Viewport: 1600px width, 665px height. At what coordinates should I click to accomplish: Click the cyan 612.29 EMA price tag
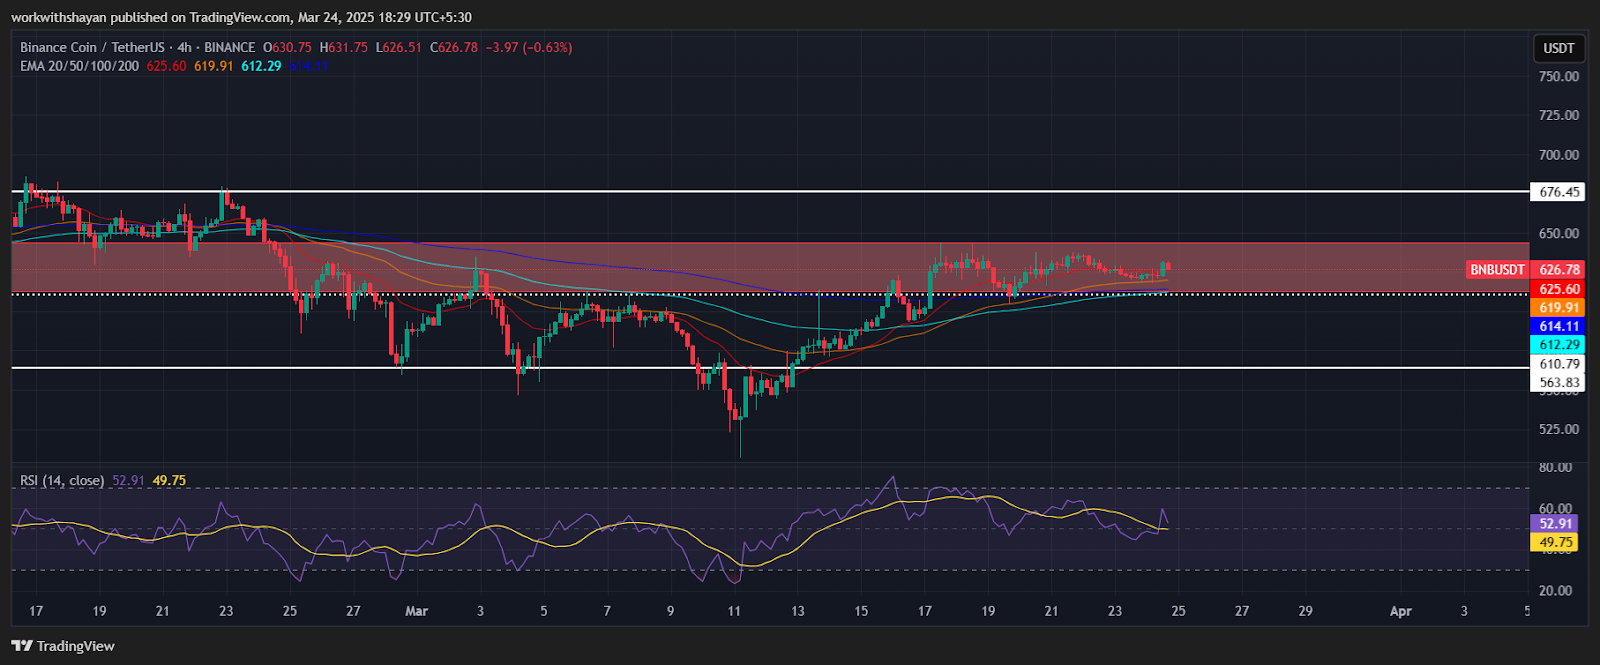coord(1559,345)
